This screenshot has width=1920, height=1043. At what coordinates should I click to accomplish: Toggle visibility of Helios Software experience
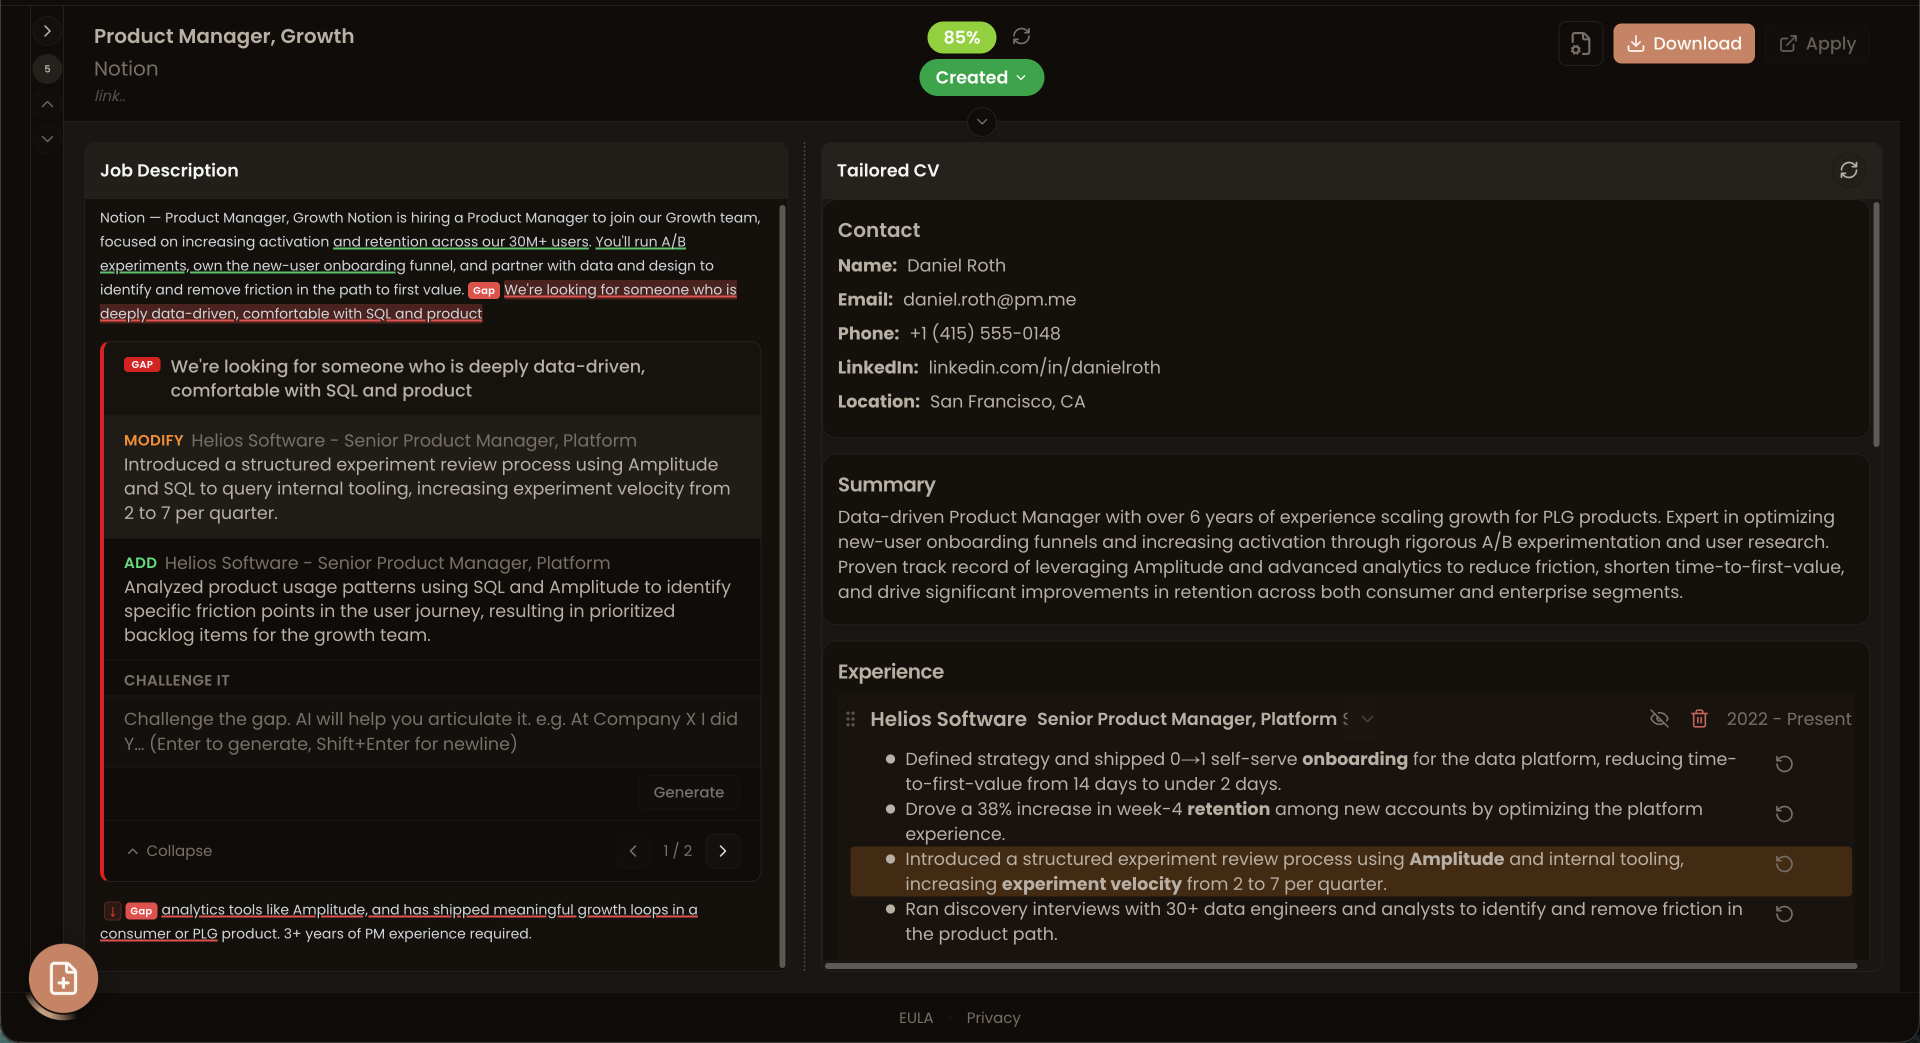[1659, 719]
